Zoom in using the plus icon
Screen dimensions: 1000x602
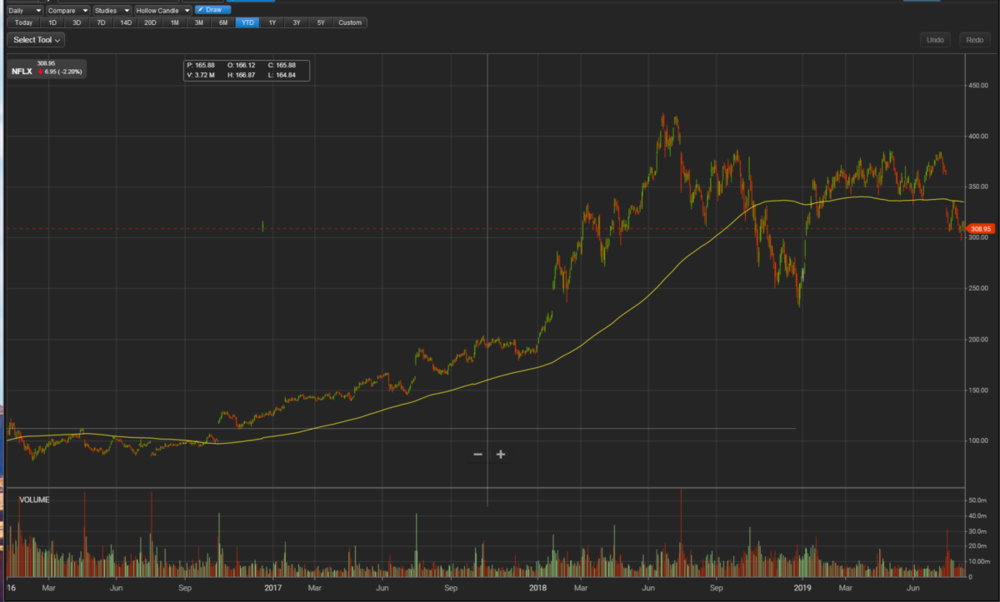click(501, 454)
